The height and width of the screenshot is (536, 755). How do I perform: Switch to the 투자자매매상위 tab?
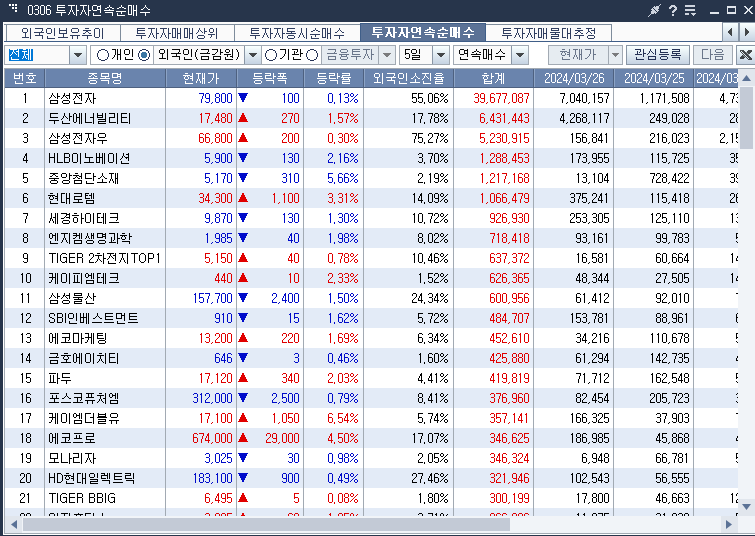coord(177,33)
